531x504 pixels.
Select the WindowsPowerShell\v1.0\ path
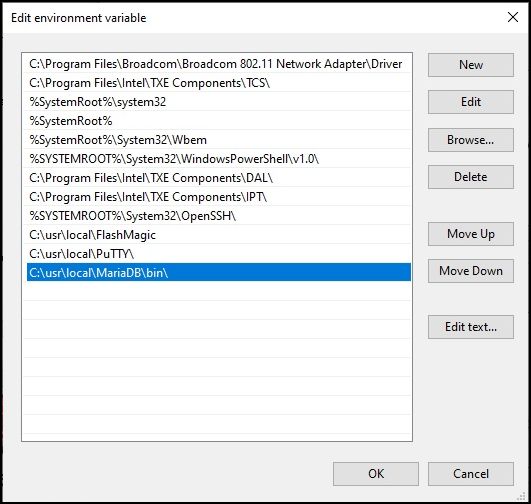click(x=219, y=159)
